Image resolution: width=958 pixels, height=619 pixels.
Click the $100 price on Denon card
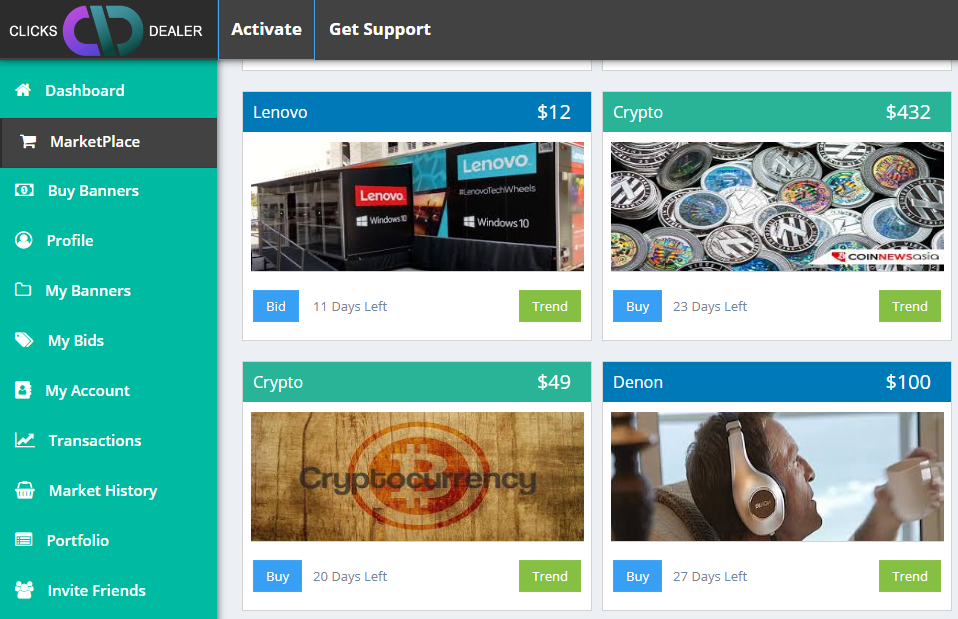[908, 383]
